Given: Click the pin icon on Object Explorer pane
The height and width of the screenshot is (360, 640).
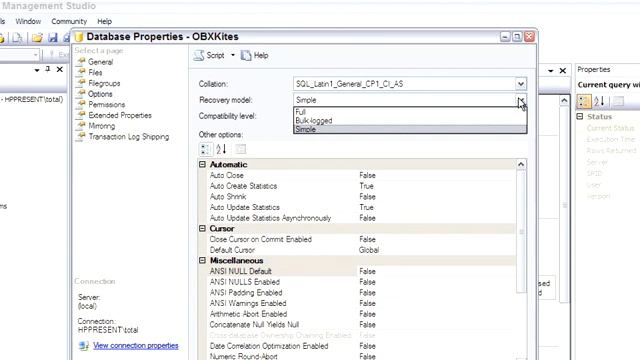Looking at the screenshot, I should point(48,69).
